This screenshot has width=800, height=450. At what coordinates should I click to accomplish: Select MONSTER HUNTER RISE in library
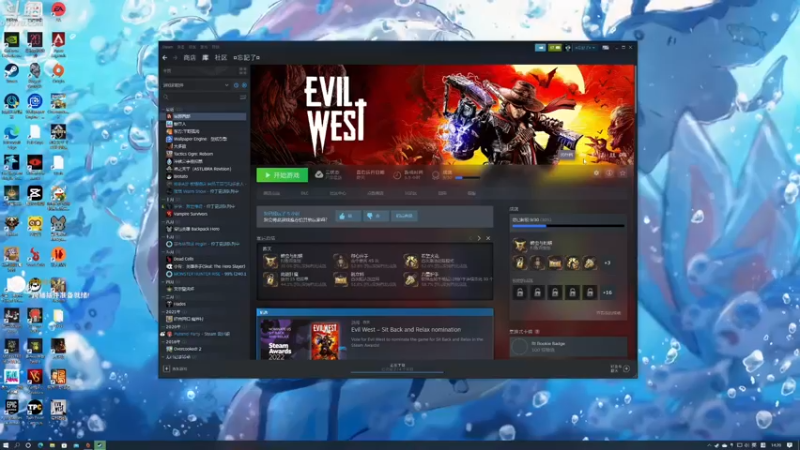(206, 274)
